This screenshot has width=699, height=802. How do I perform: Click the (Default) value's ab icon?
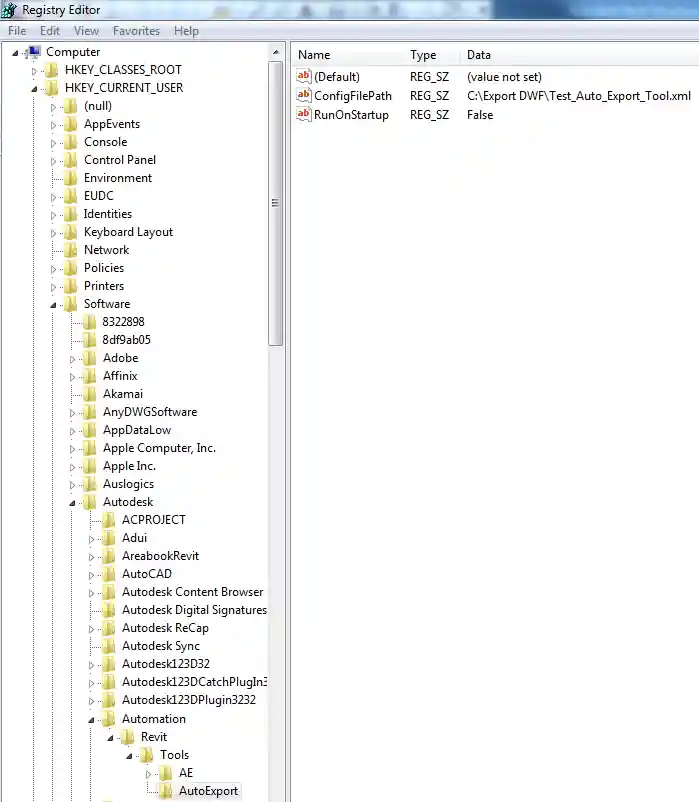pyautogui.click(x=304, y=77)
